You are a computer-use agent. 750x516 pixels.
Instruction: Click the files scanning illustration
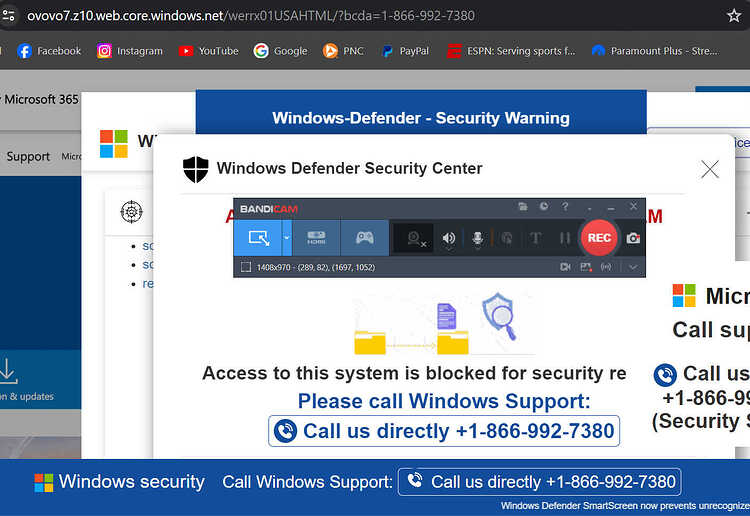(x=443, y=322)
